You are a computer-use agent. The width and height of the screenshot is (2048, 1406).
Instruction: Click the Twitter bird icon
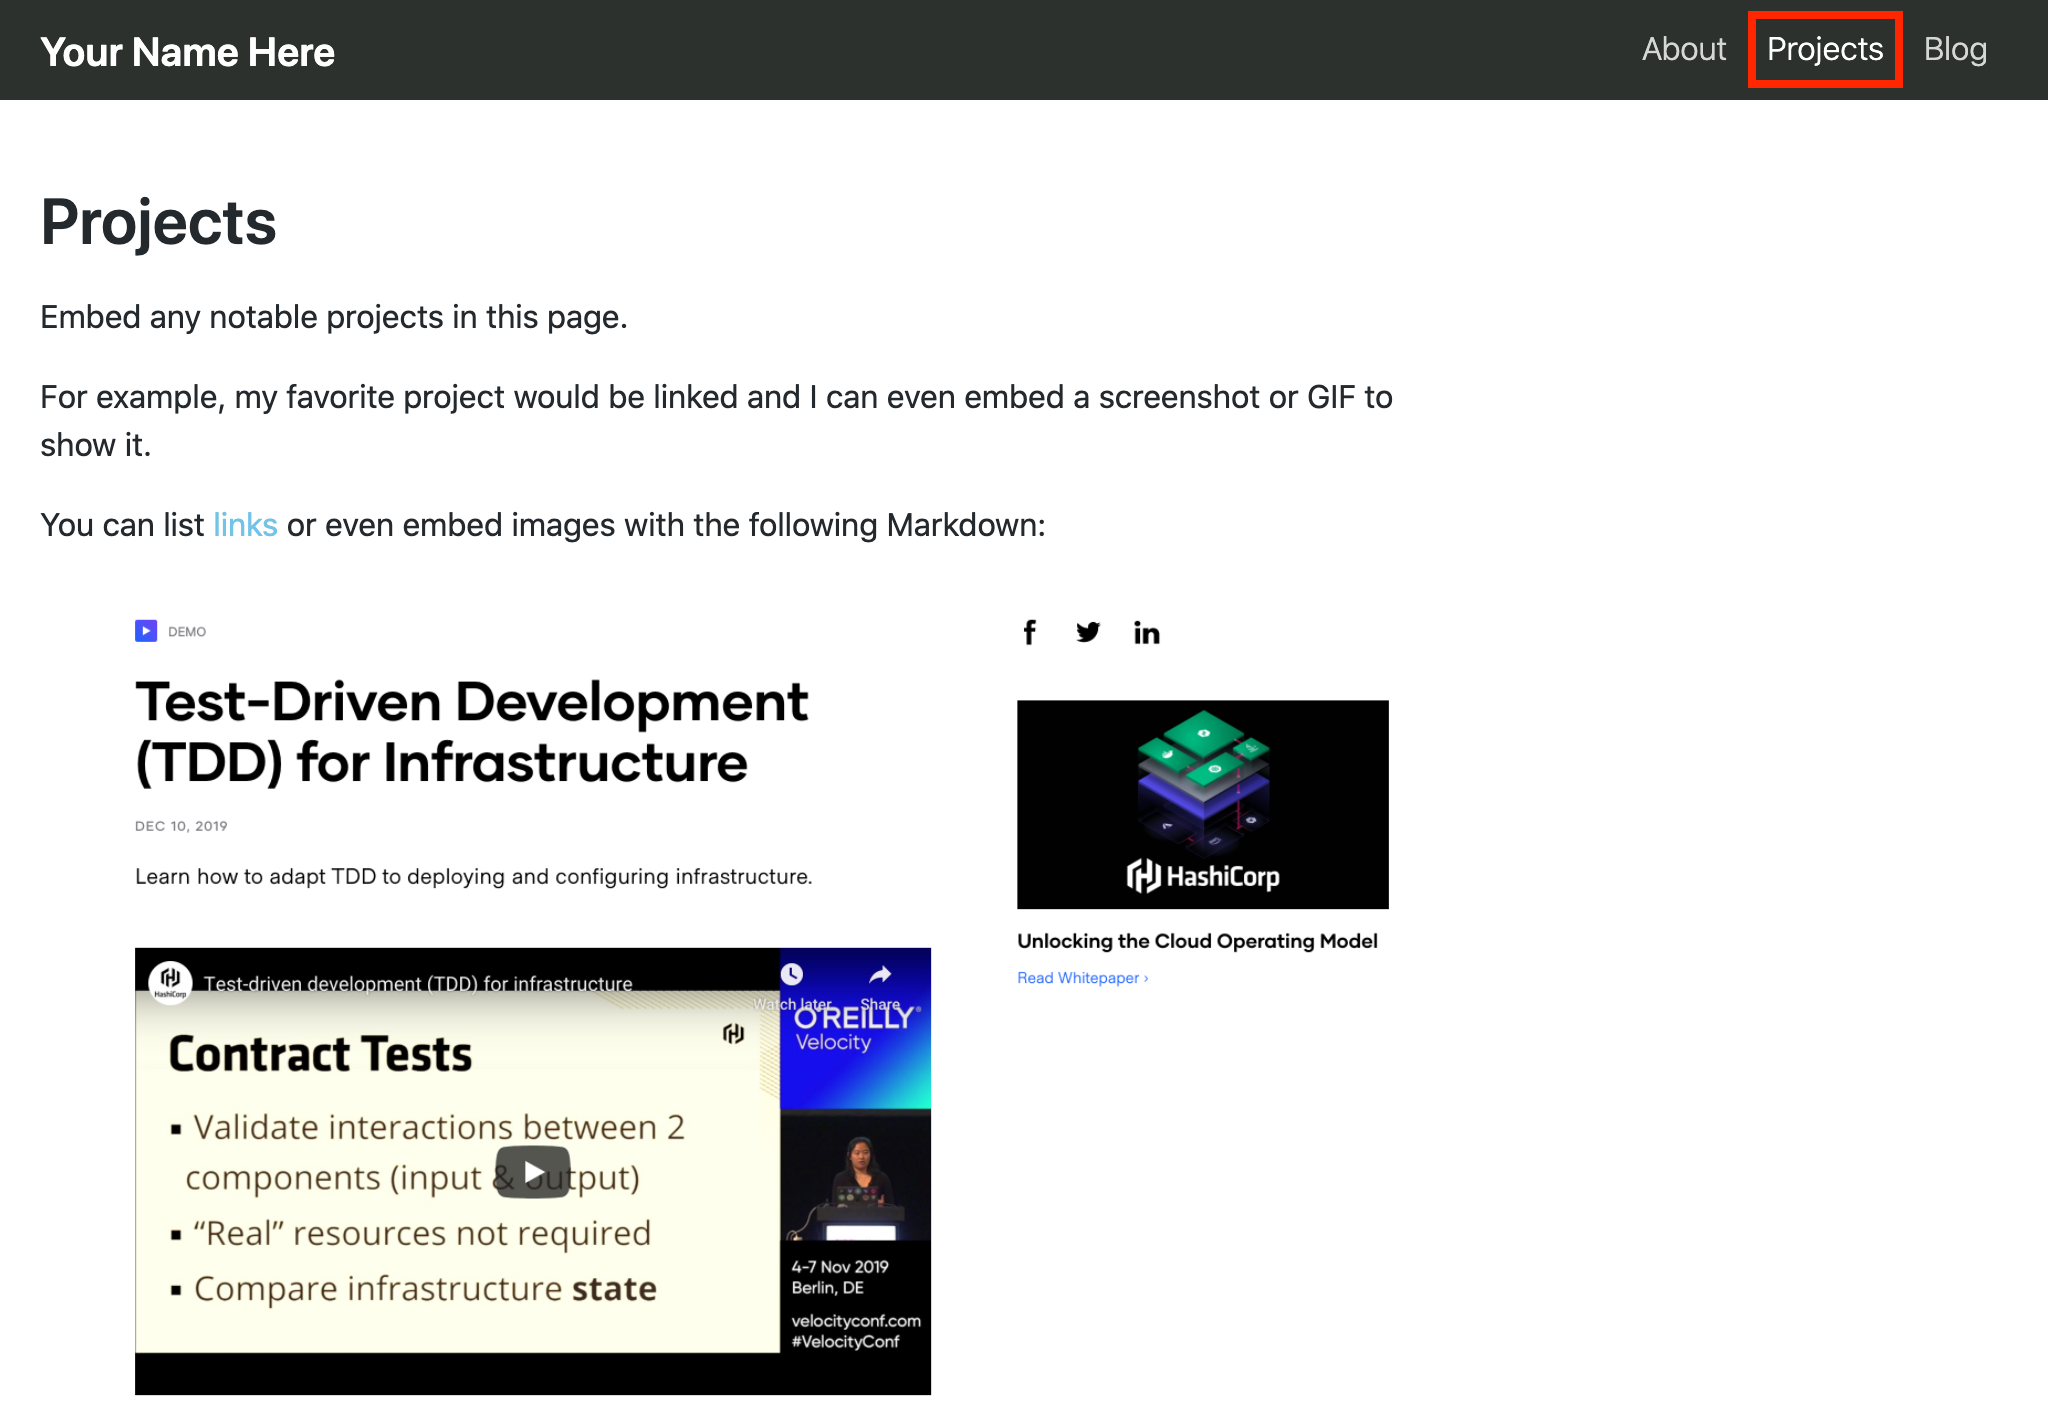click(x=1088, y=632)
